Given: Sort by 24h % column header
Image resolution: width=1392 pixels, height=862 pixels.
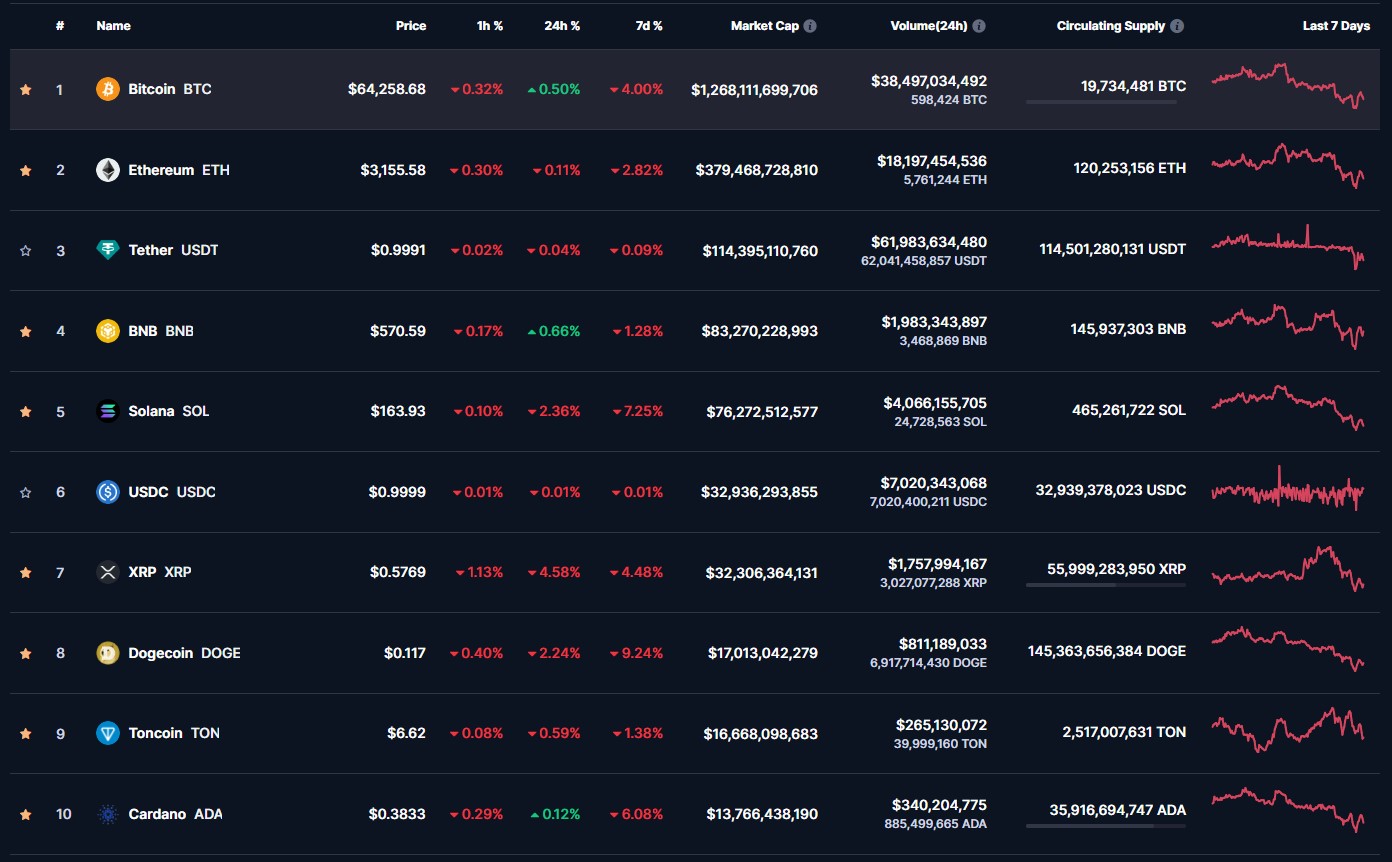Looking at the screenshot, I should tap(562, 26).
